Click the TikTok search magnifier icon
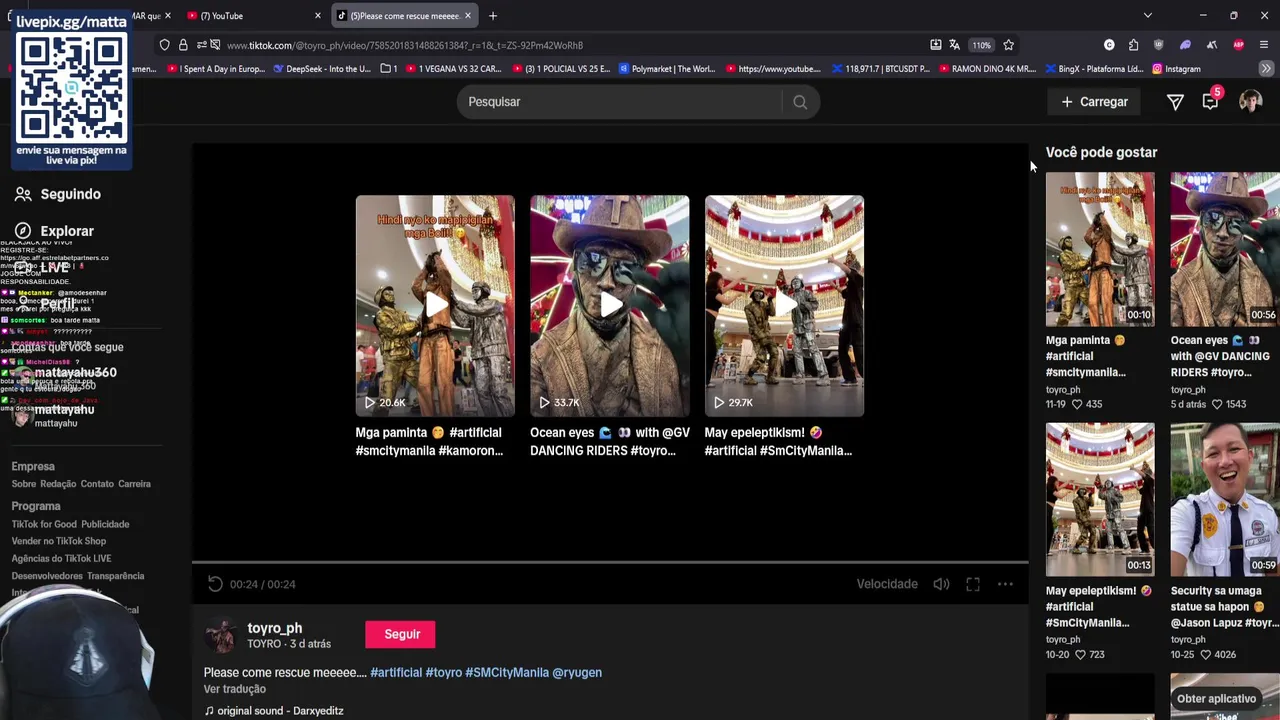1280x720 pixels. (x=800, y=102)
